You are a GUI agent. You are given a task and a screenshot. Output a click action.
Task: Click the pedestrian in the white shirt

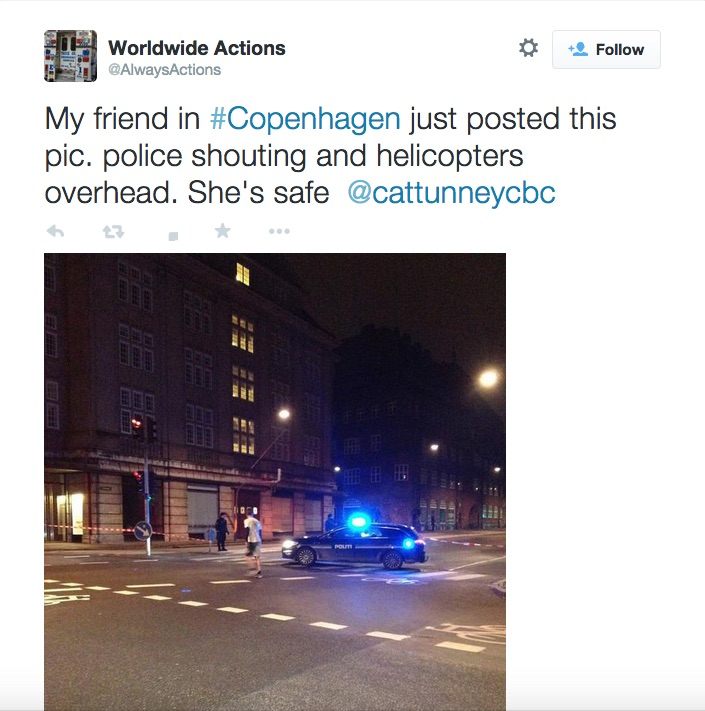(x=253, y=542)
